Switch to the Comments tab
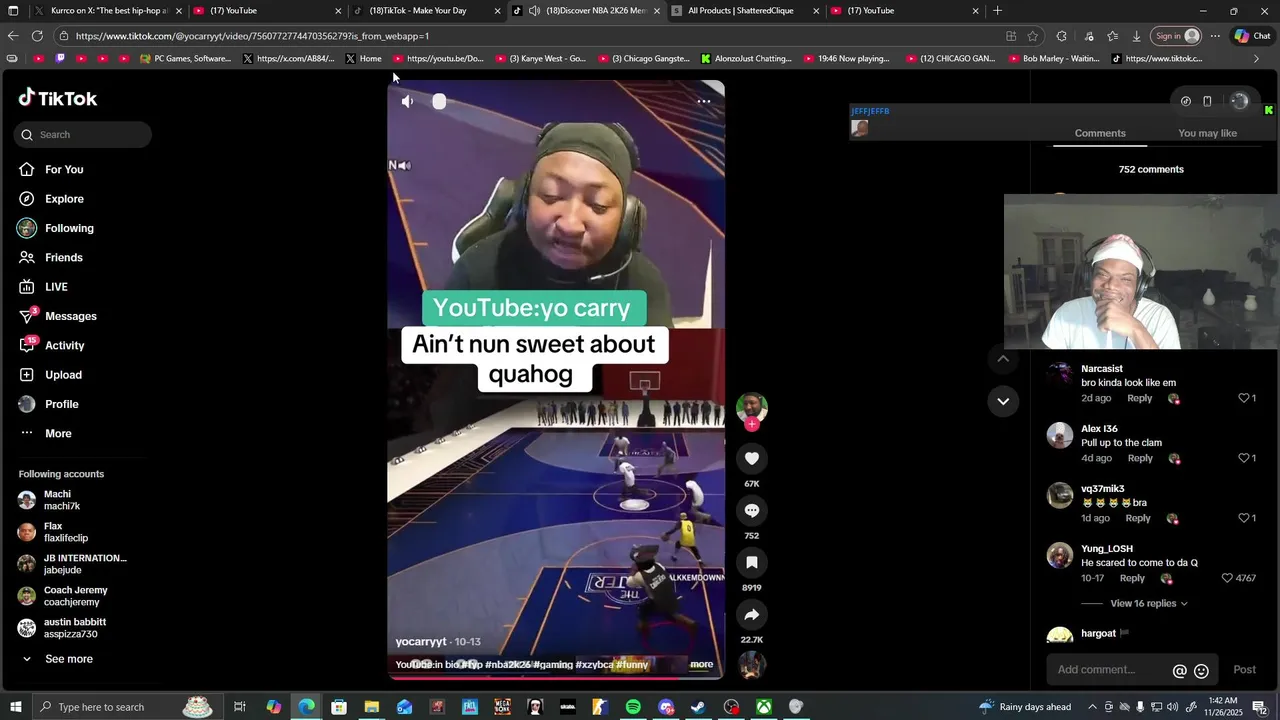1280x720 pixels. (x=1100, y=133)
